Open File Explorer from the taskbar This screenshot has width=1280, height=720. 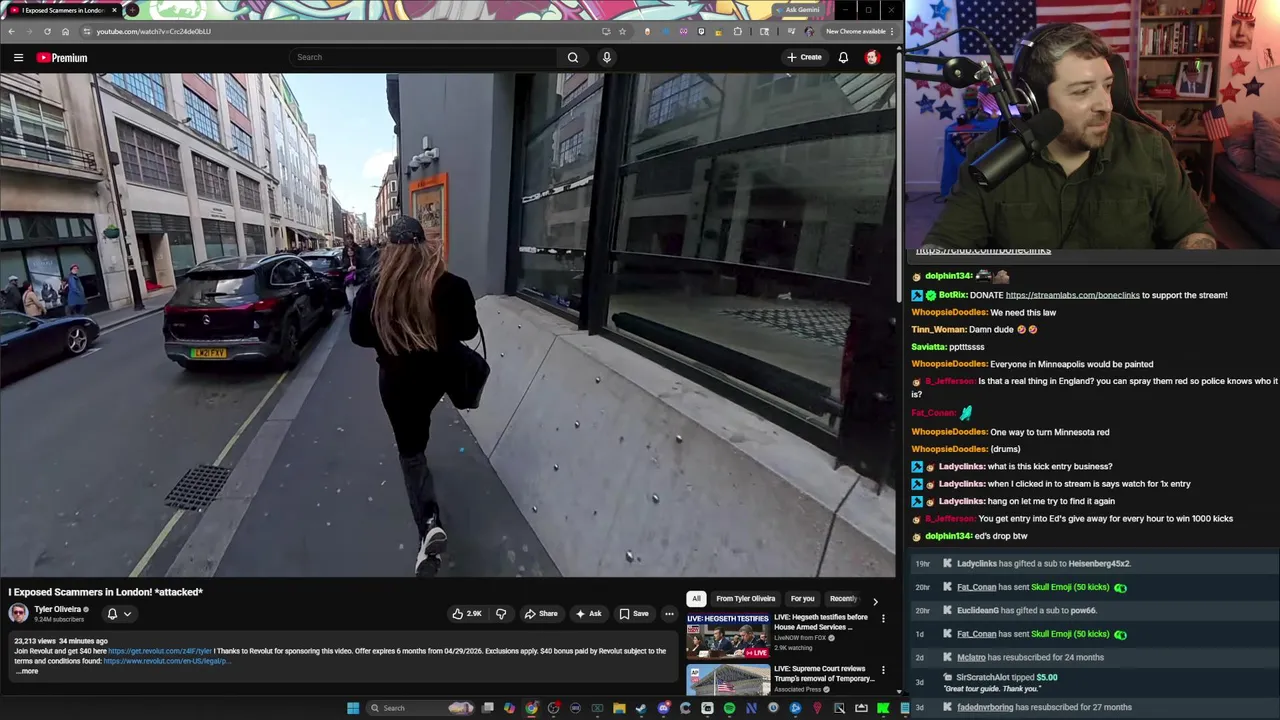pos(619,708)
